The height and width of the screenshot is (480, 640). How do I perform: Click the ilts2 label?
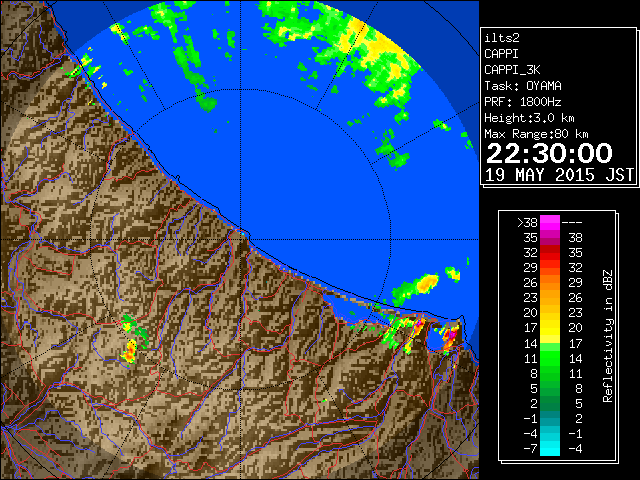click(x=502, y=38)
